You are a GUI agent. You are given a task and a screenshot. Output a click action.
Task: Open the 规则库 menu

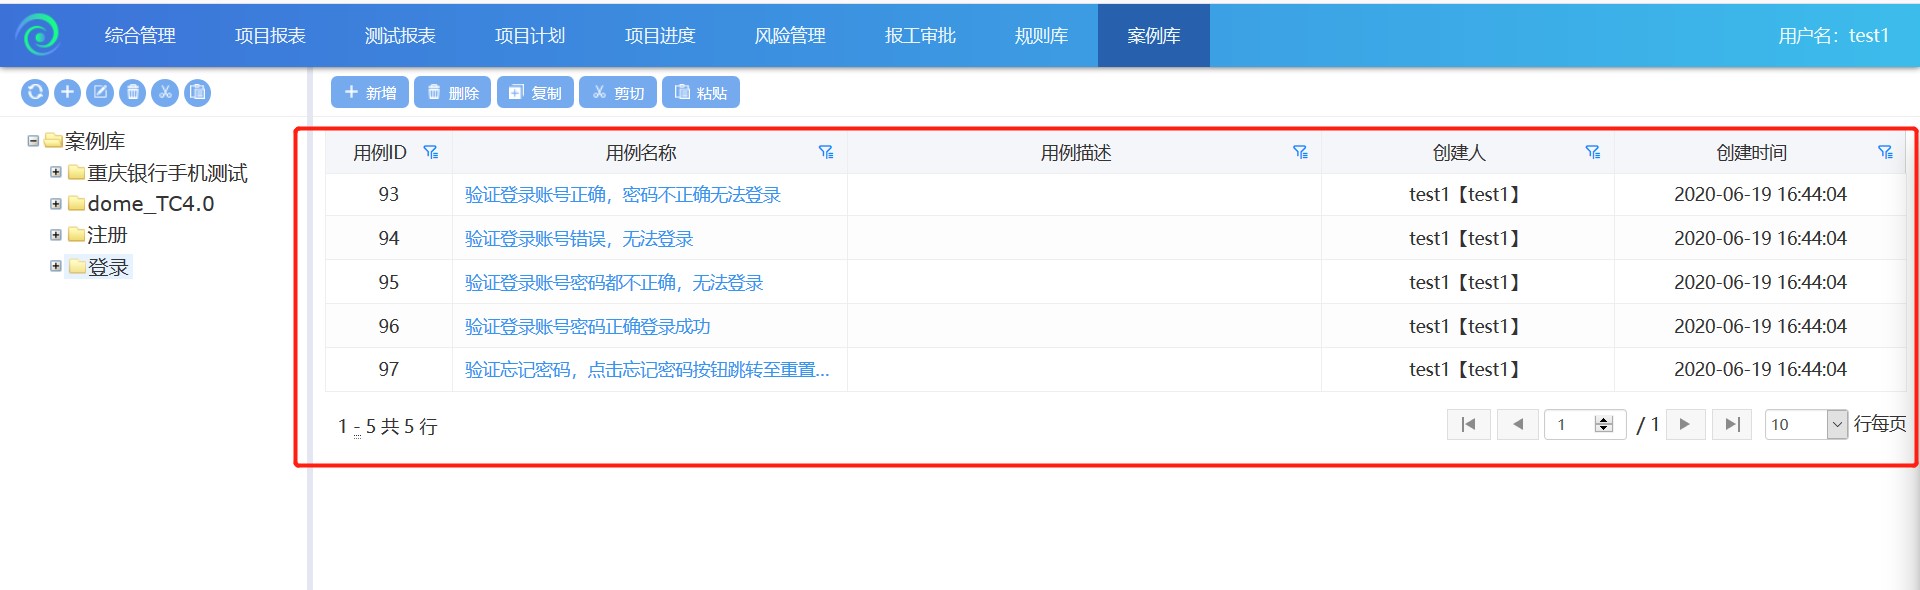1041,36
